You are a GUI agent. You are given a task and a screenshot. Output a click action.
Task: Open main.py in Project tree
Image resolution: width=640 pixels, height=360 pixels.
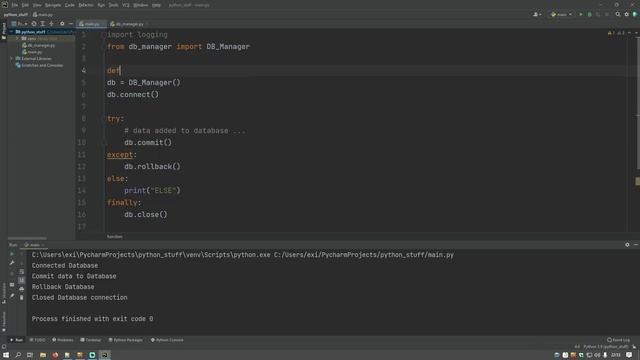[x=32, y=52]
